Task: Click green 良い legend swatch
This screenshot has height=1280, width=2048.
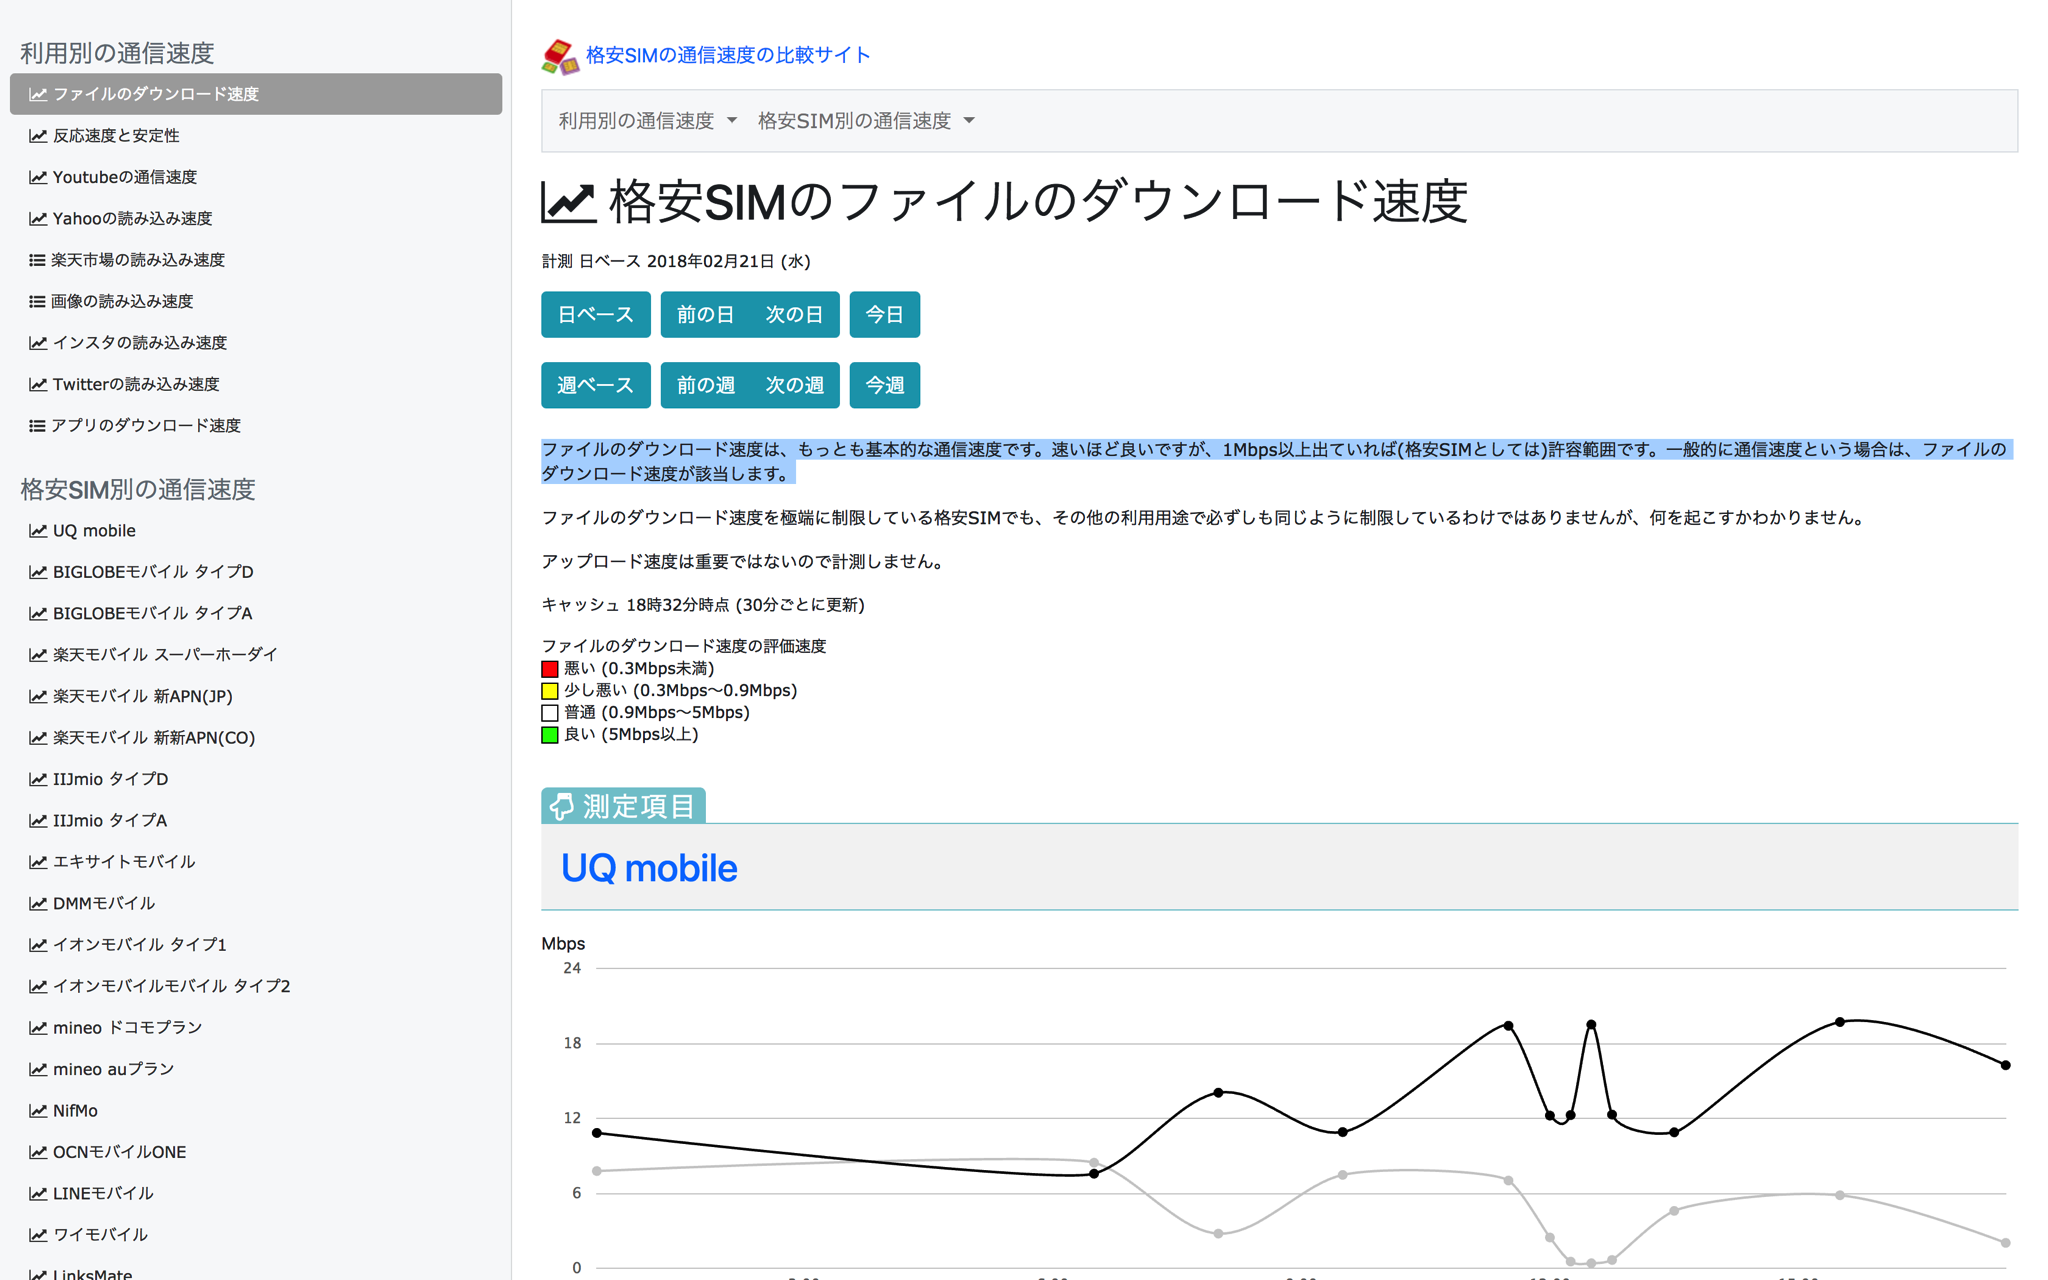Action: pyautogui.click(x=550, y=735)
